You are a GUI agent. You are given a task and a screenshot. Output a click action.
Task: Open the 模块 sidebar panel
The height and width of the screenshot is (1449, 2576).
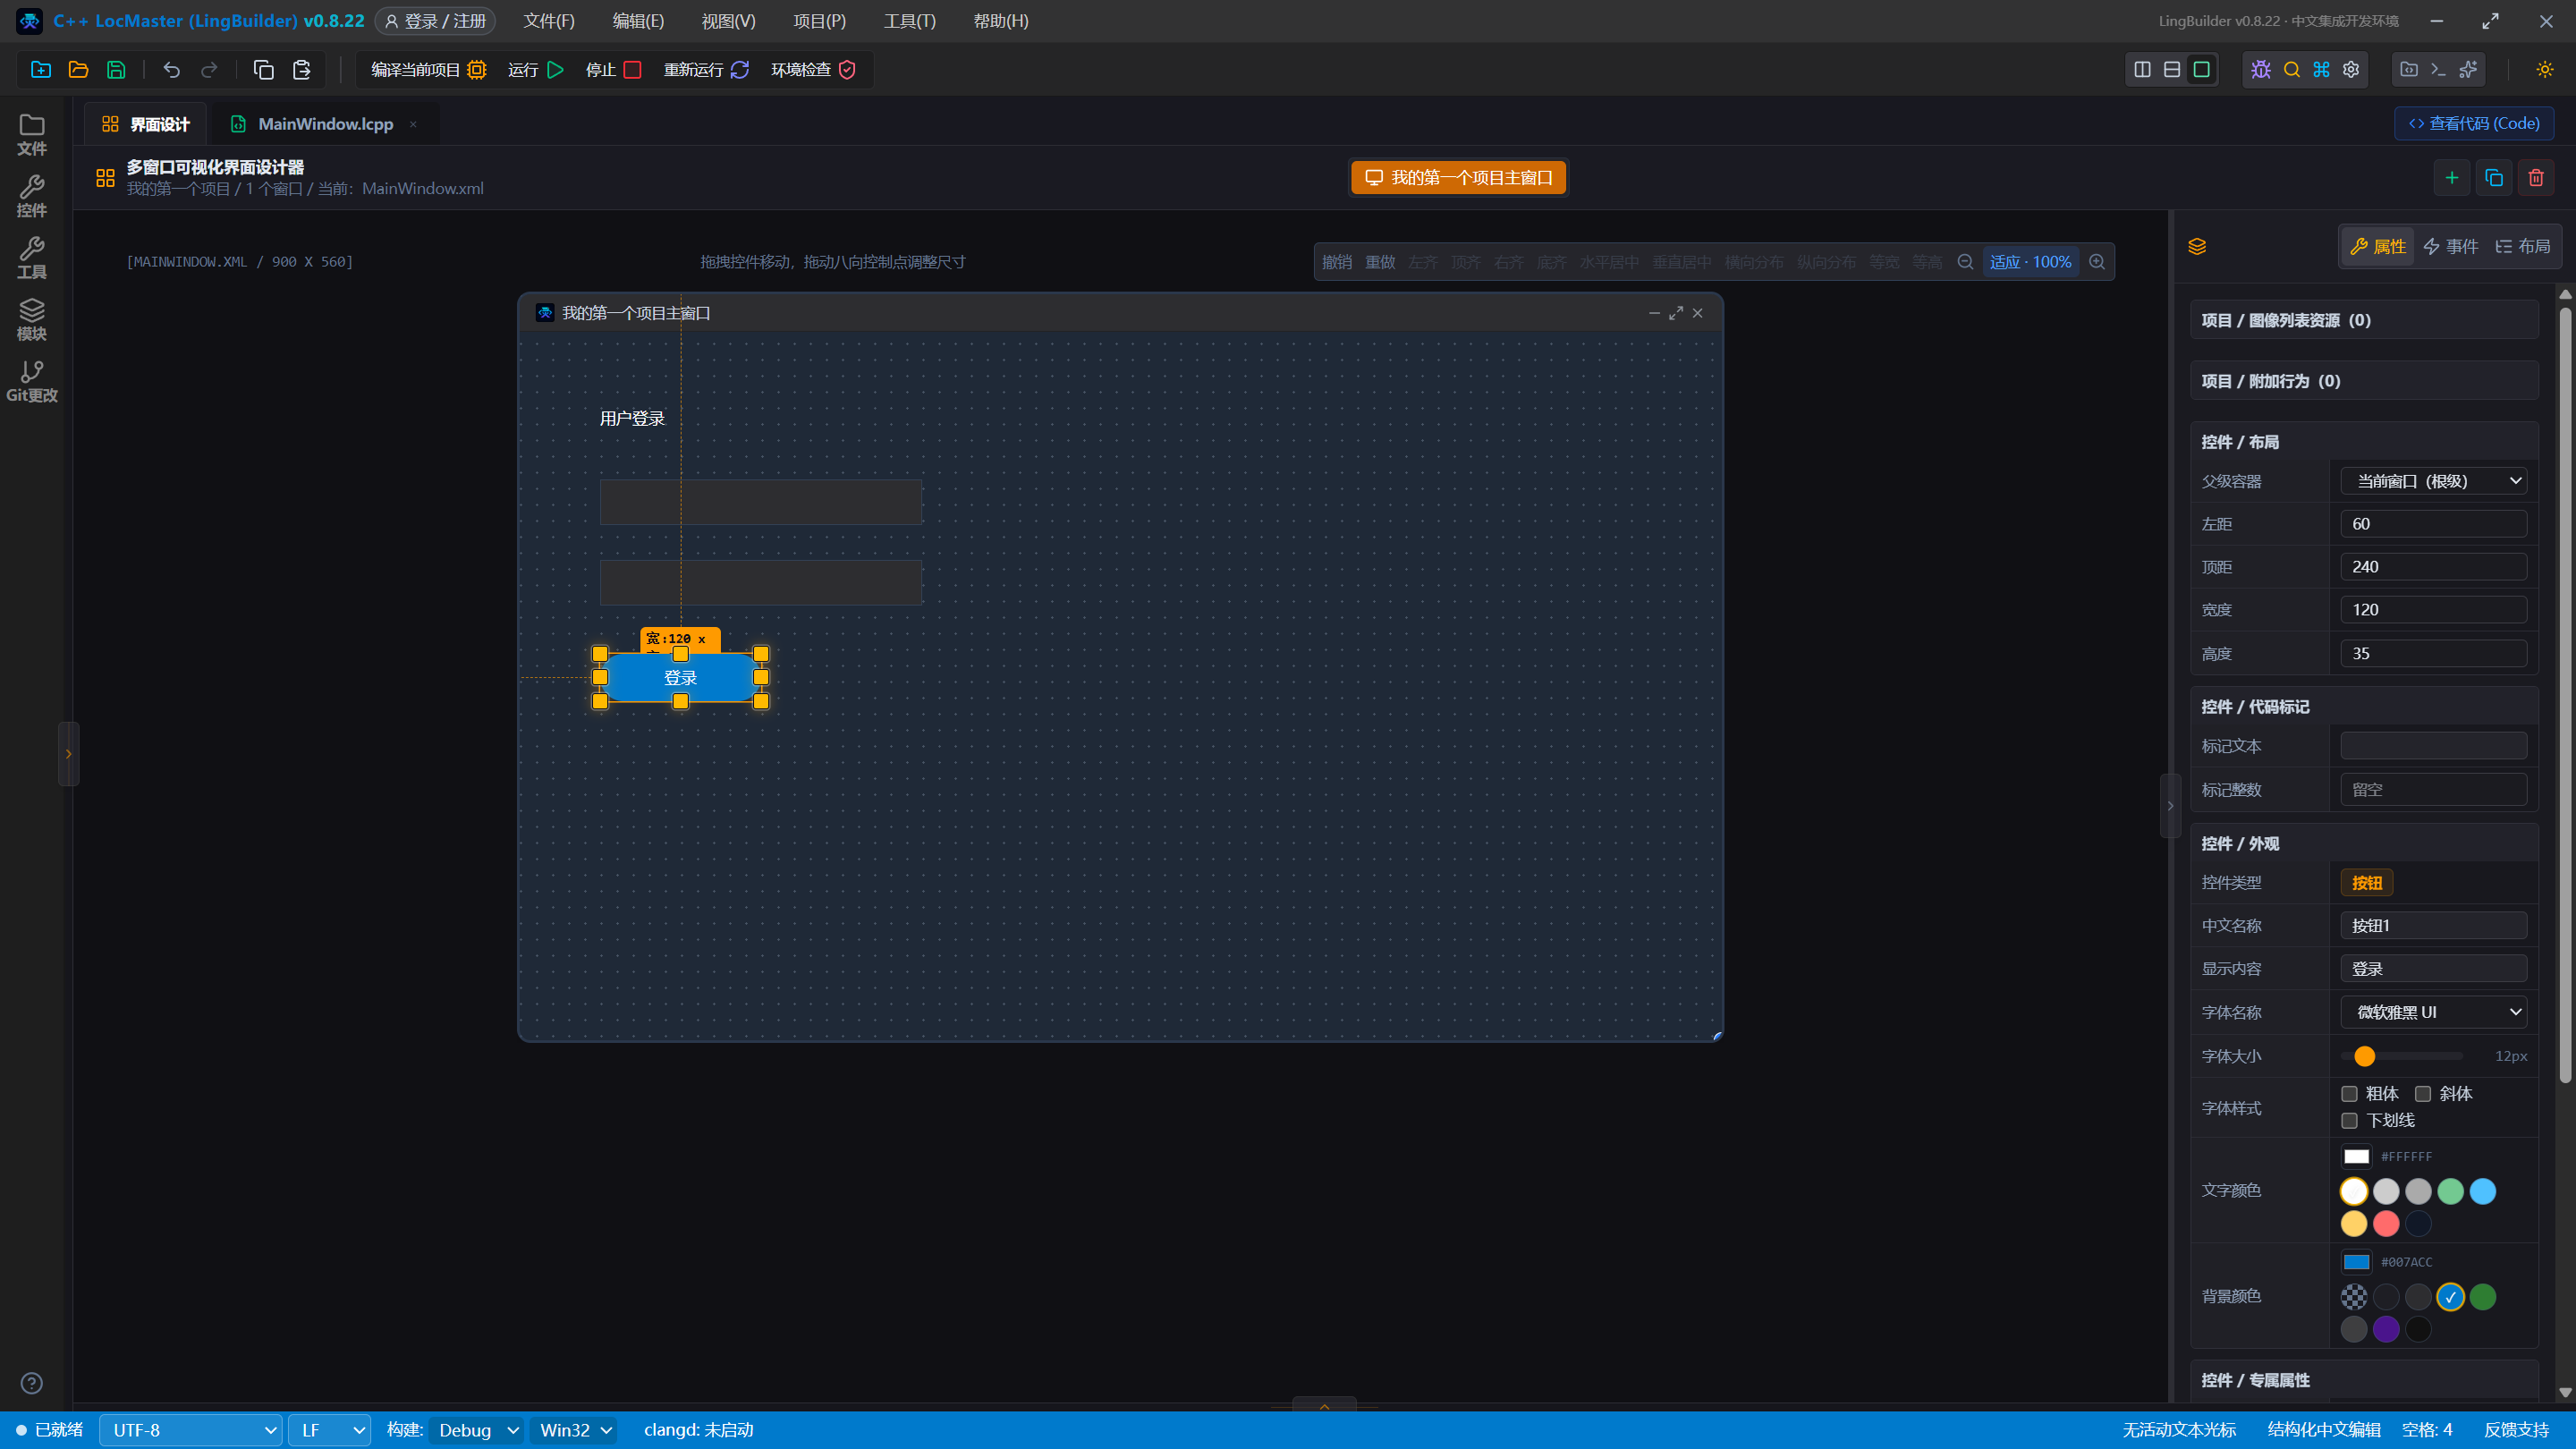point(32,320)
